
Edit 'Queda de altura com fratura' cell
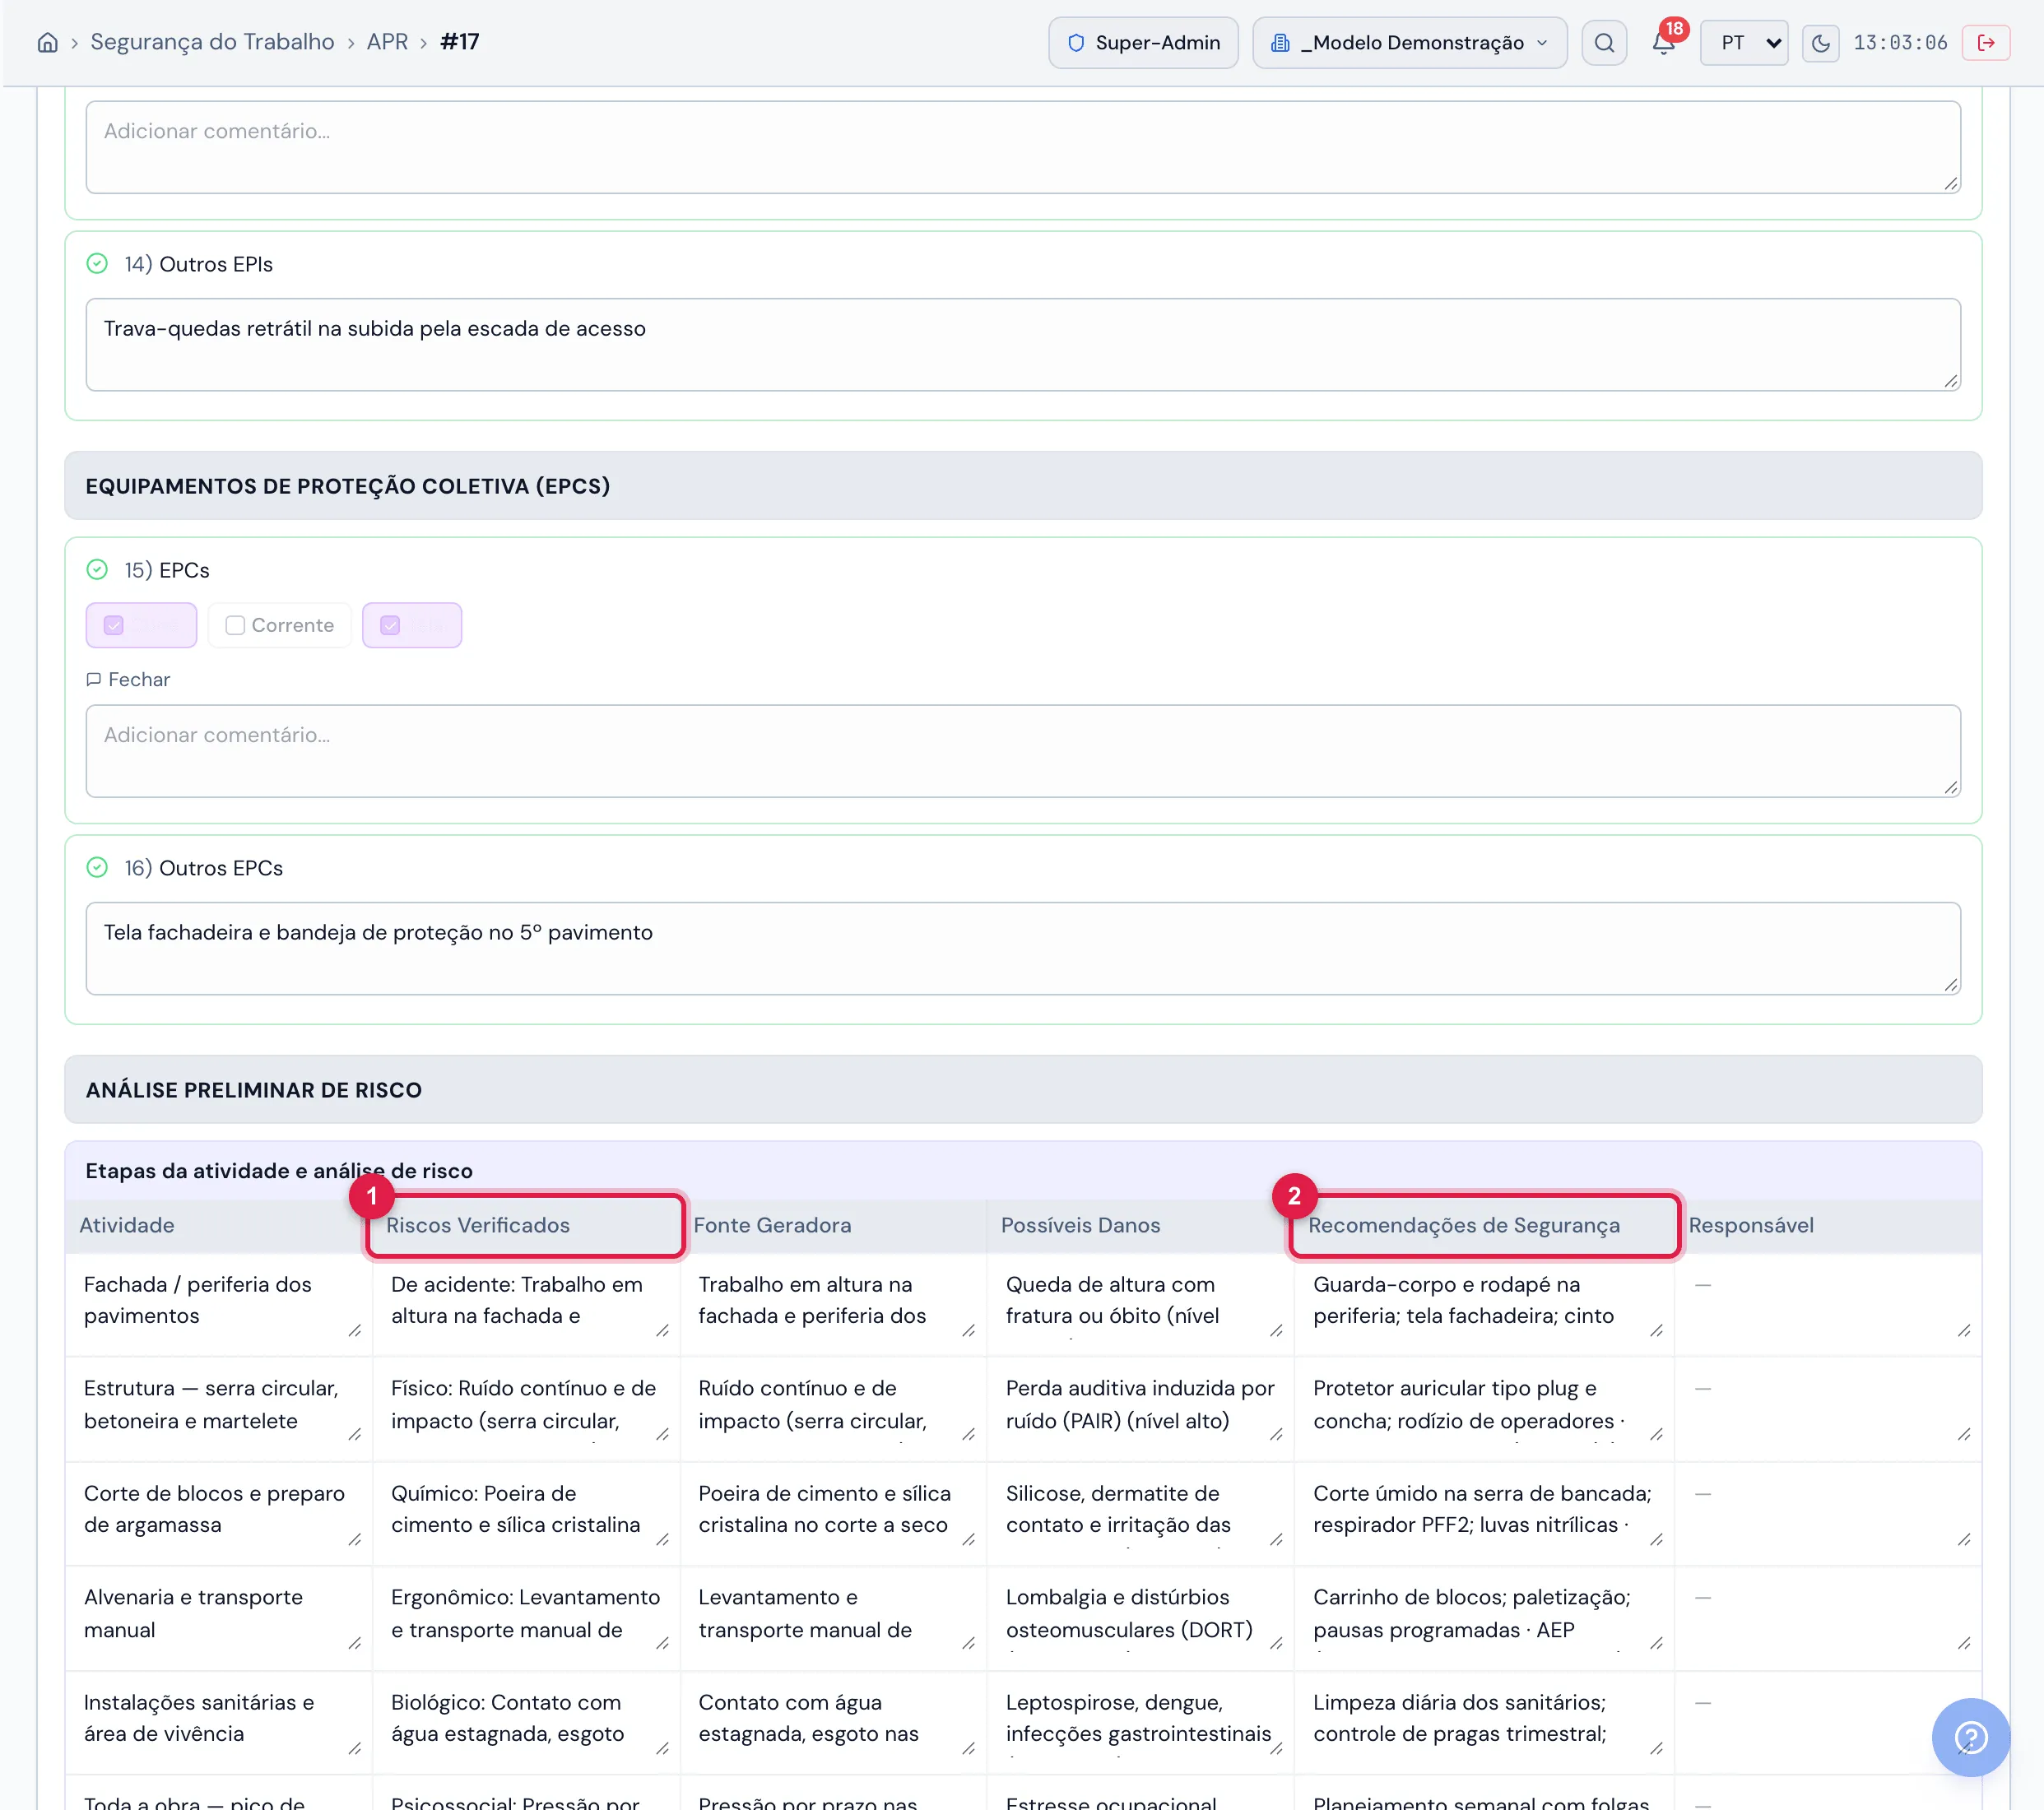pos(1142,1303)
